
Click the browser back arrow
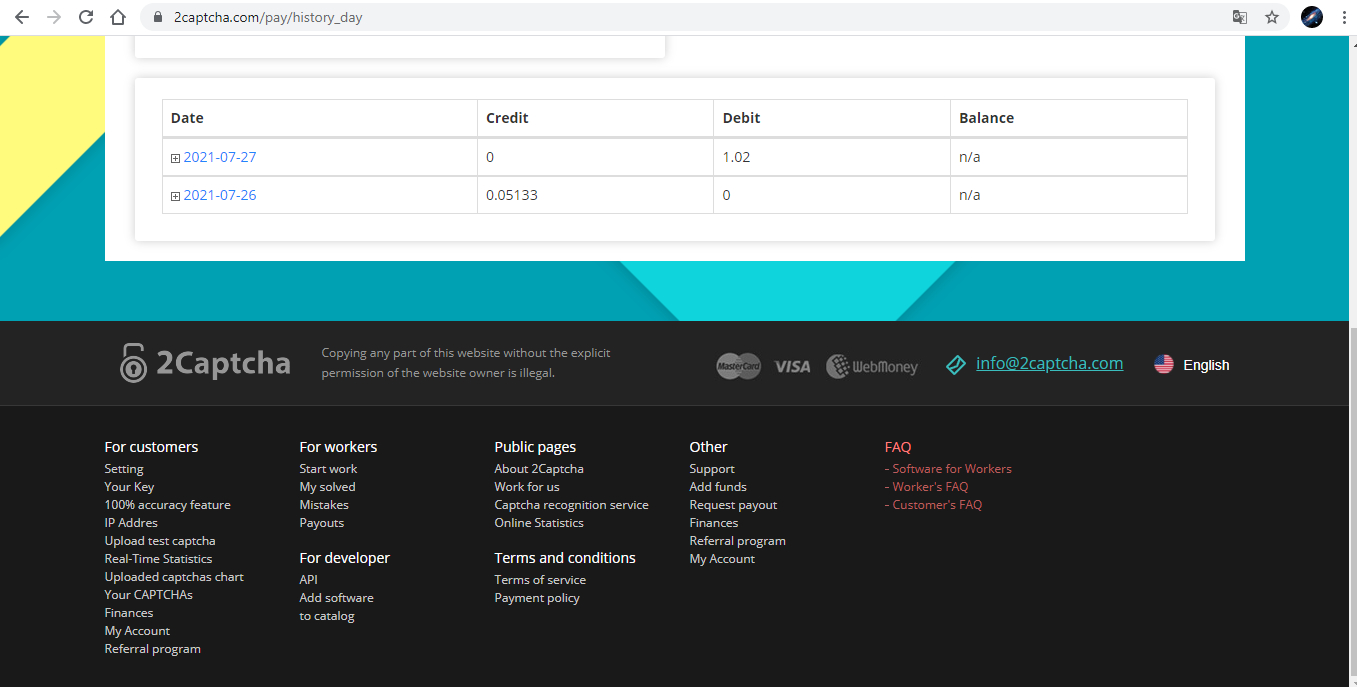coord(22,17)
